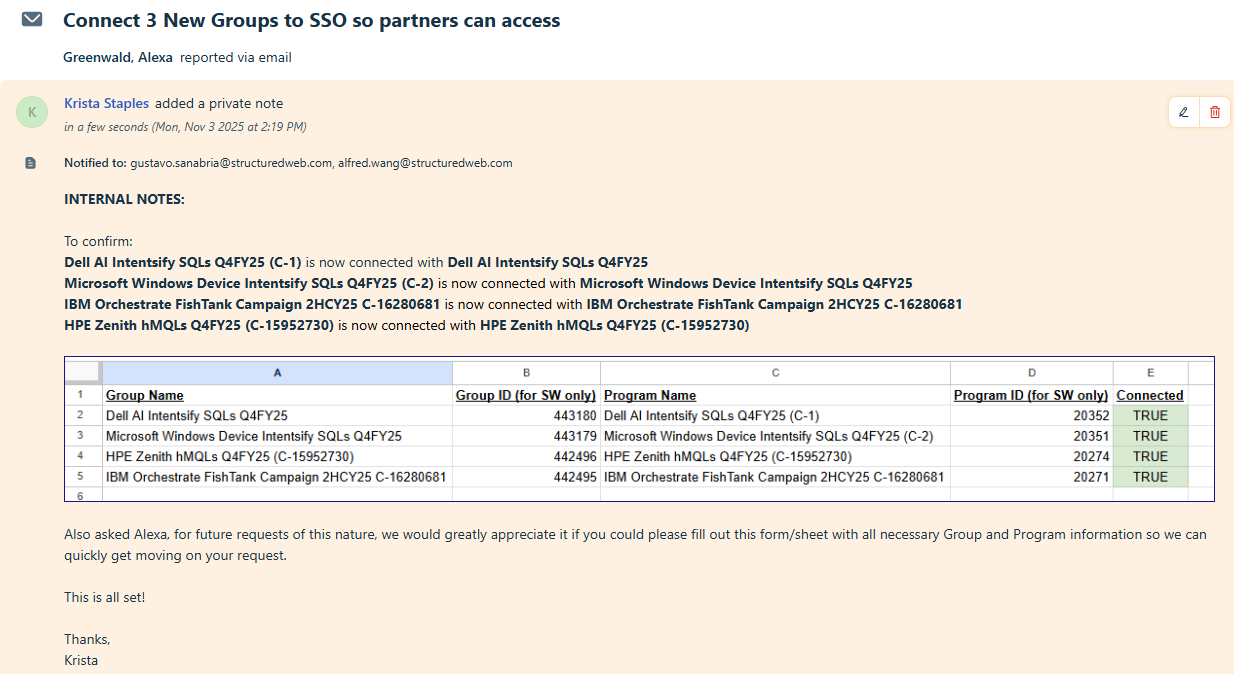Click the green TRUE cell in the Dell row
This screenshot has height=674, width=1234.
[1150, 415]
